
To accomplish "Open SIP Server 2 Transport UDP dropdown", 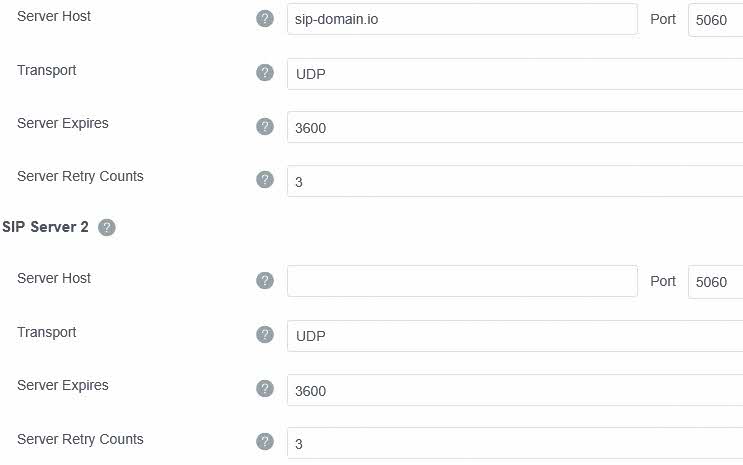I will pos(514,336).
